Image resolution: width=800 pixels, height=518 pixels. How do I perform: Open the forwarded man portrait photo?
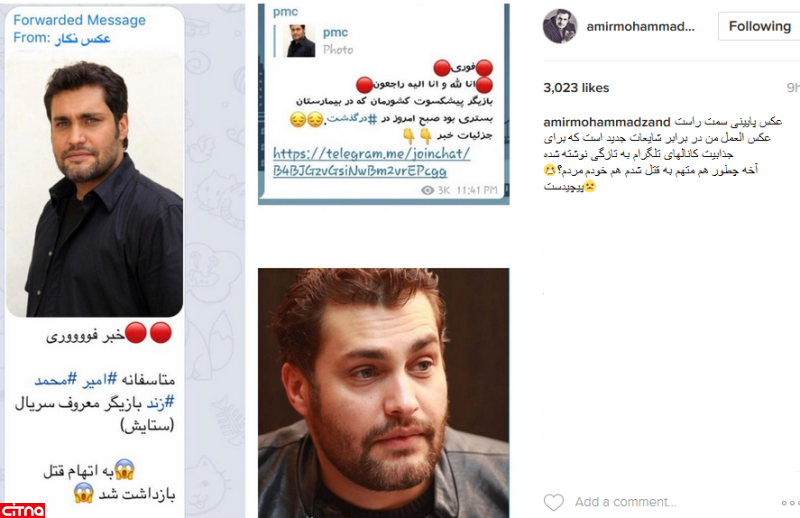click(x=95, y=184)
